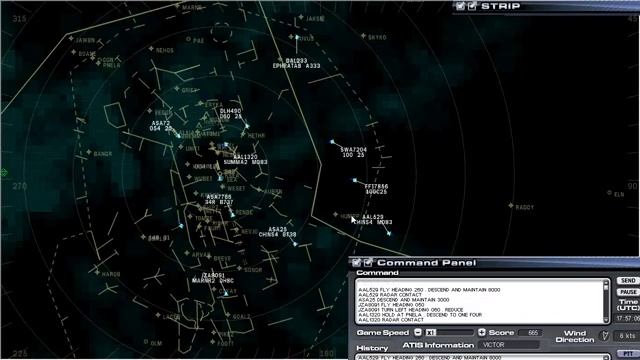The image size is (640, 360).
Task: Click the OLM navaid marker
Action: 146,342
